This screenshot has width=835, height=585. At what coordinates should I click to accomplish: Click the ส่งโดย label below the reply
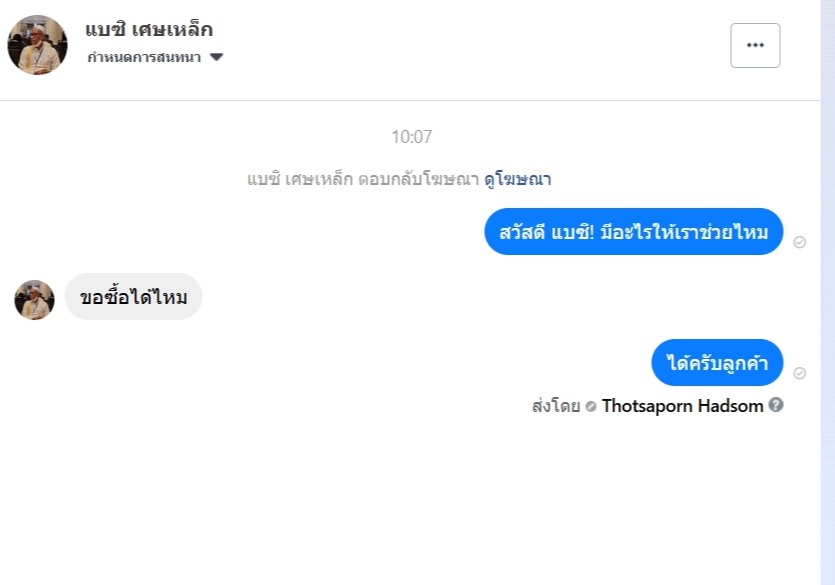click(x=556, y=406)
